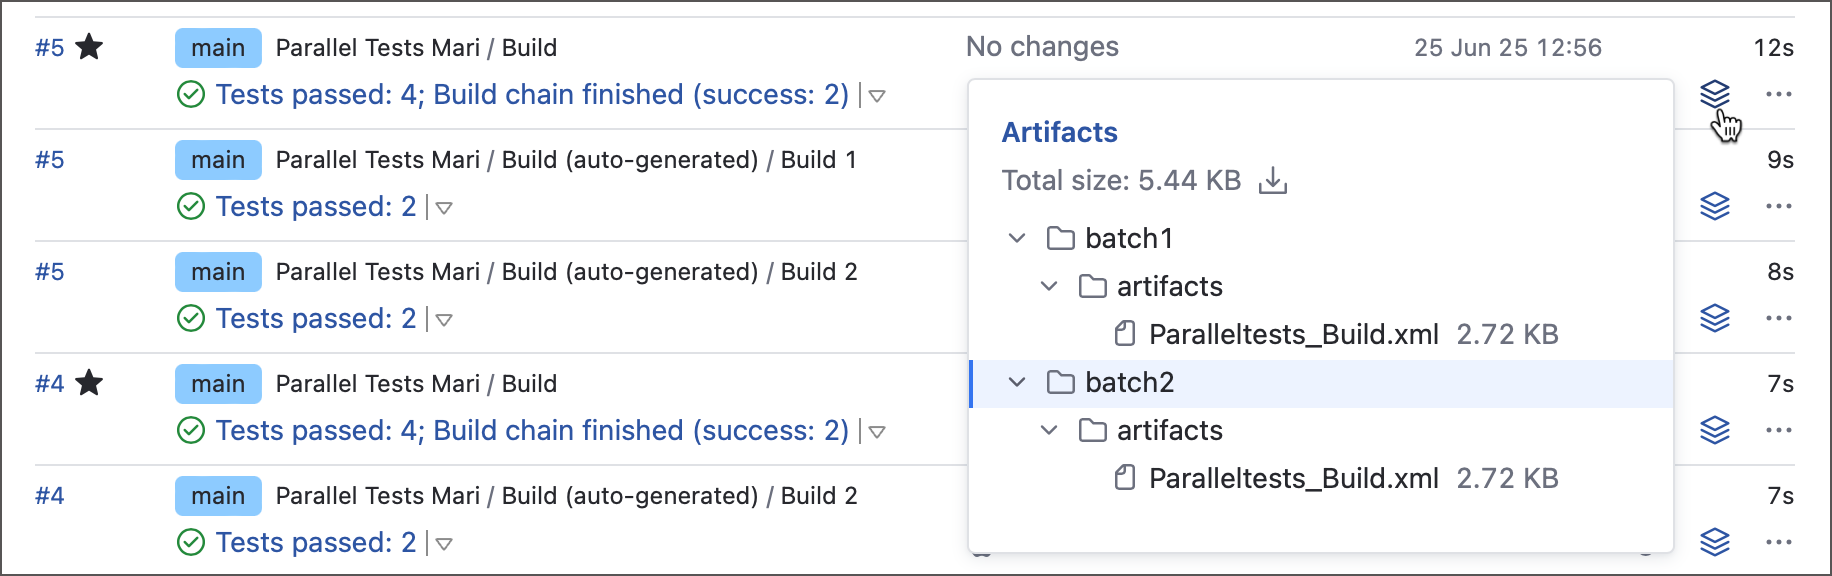
Task: Open the ellipsis menu on the top build row
Action: tap(1779, 94)
